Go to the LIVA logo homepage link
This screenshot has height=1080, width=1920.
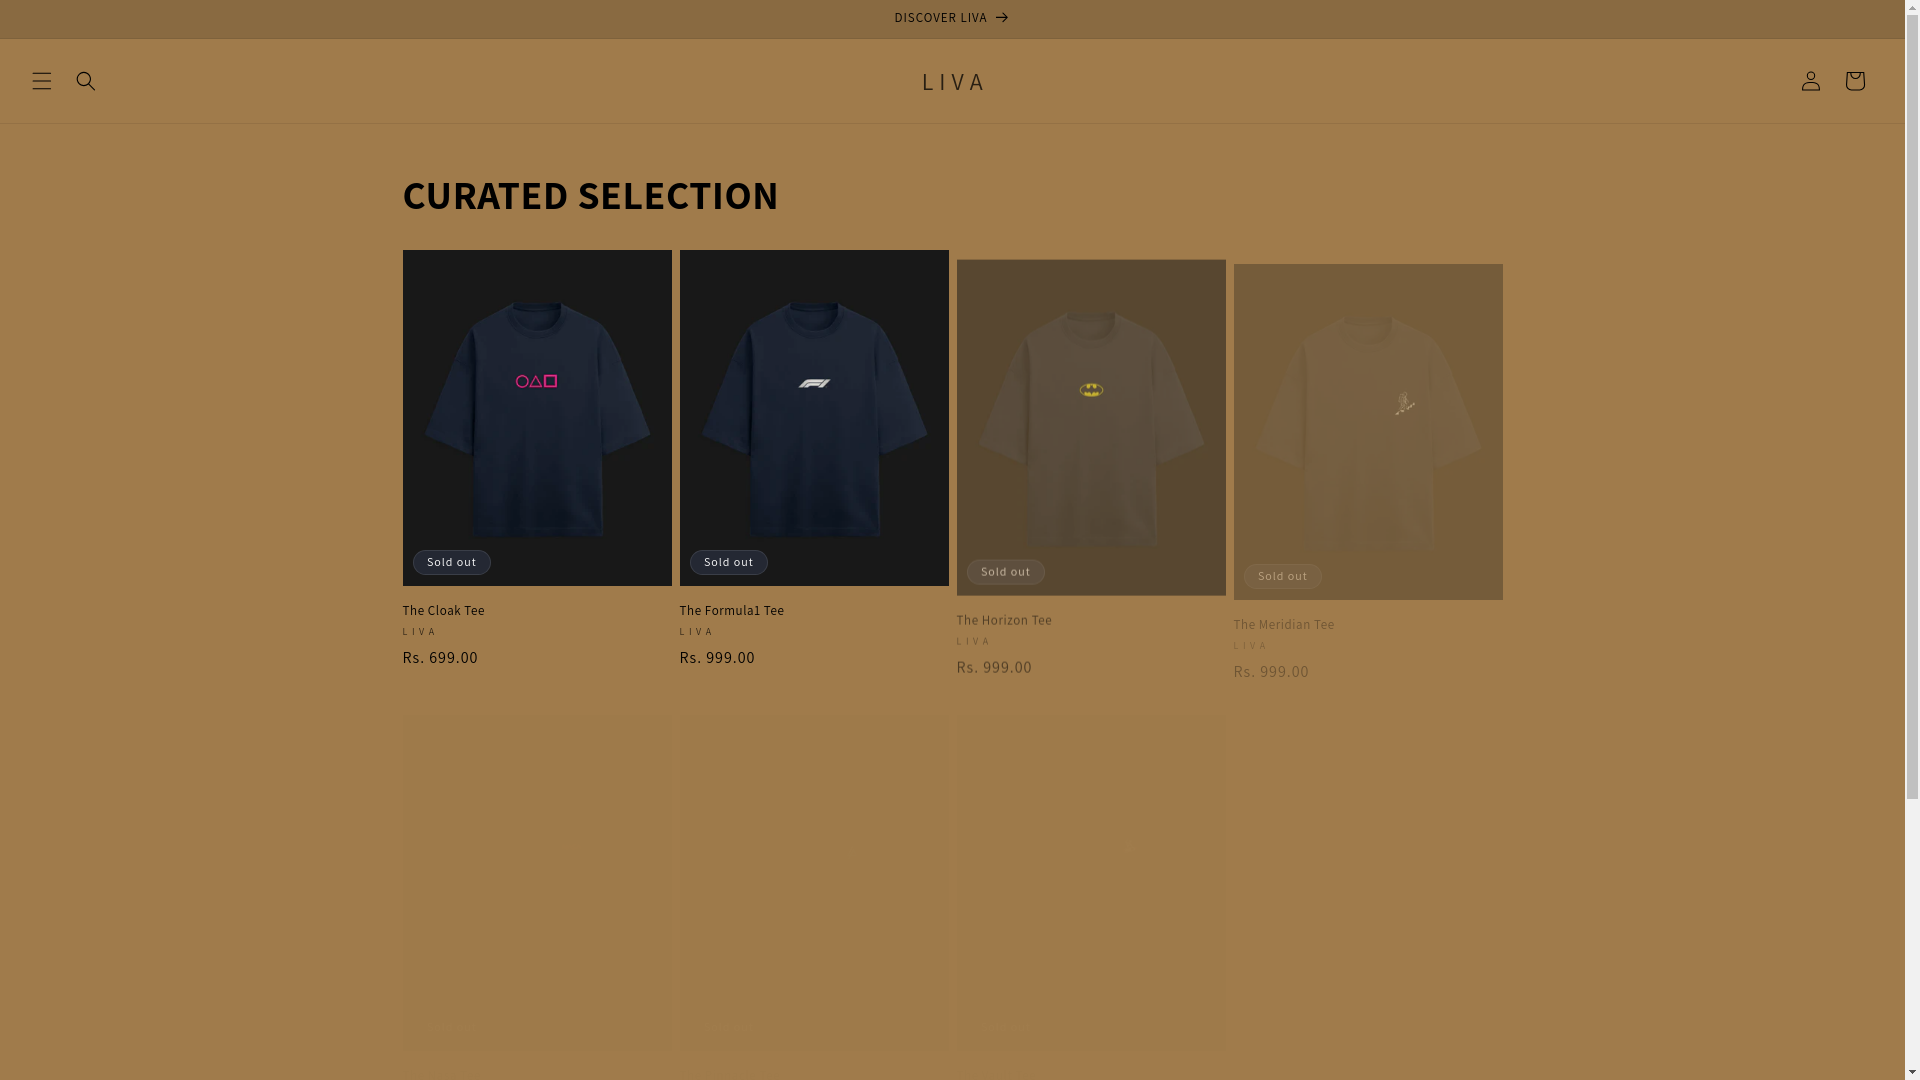(x=952, y=81)
